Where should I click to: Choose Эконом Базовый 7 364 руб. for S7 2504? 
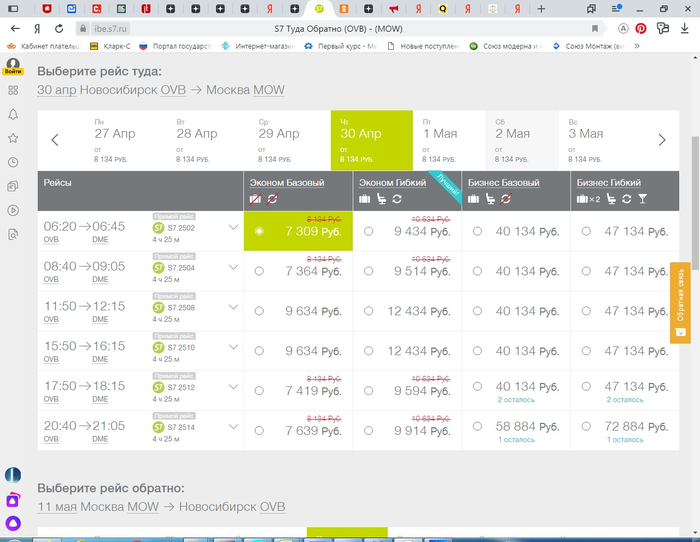tap(259, 271)
